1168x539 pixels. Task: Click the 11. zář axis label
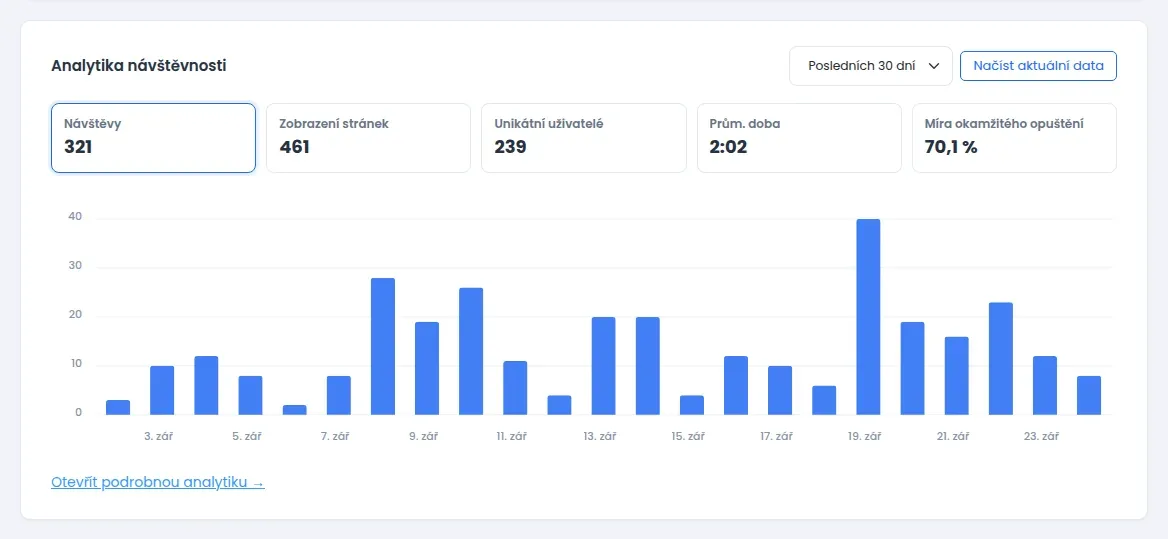tap(512, 436)
